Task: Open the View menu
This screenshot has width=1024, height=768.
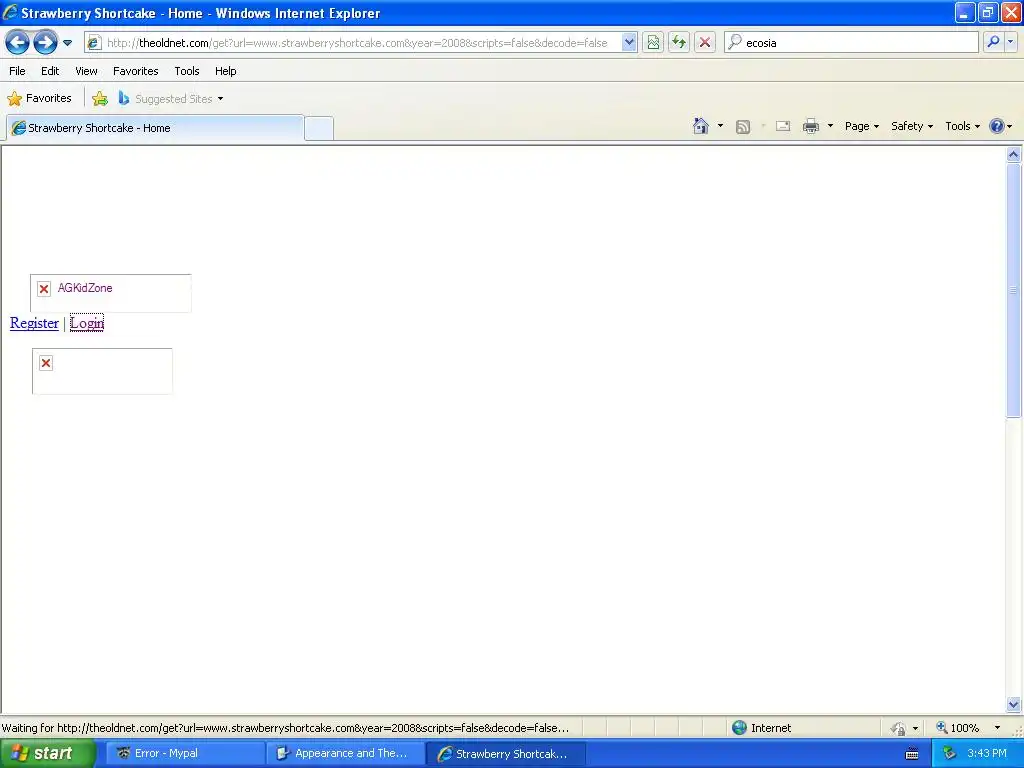Action: (86, 71)
